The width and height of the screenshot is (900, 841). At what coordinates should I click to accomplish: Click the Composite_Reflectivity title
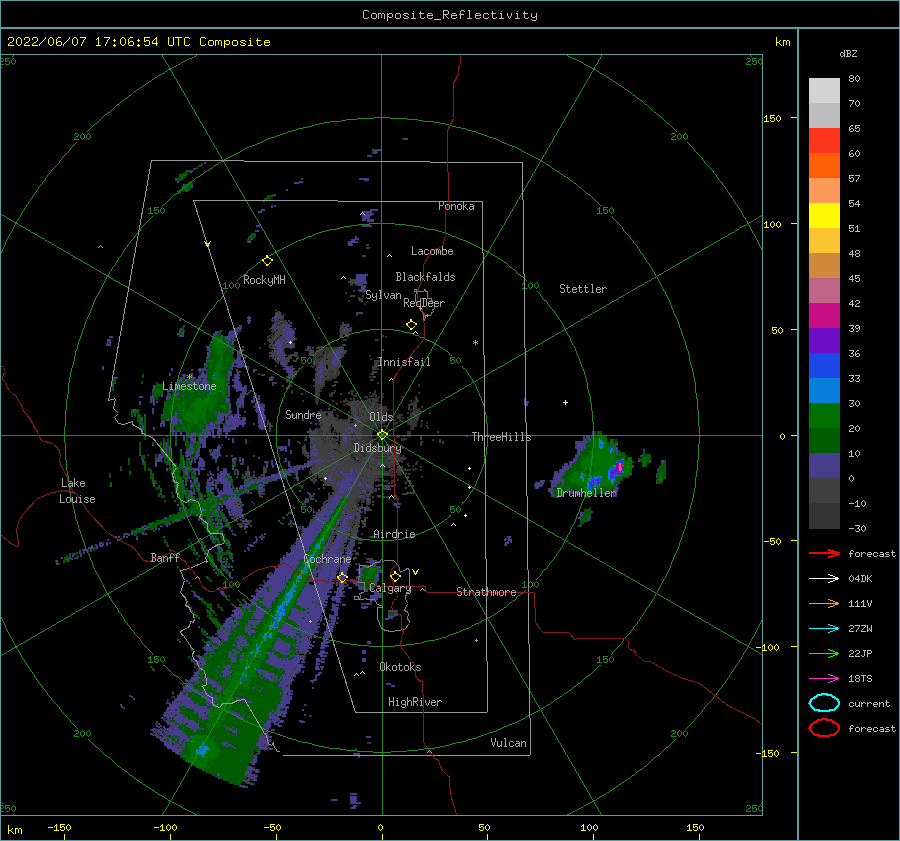(x=449, y=15)
